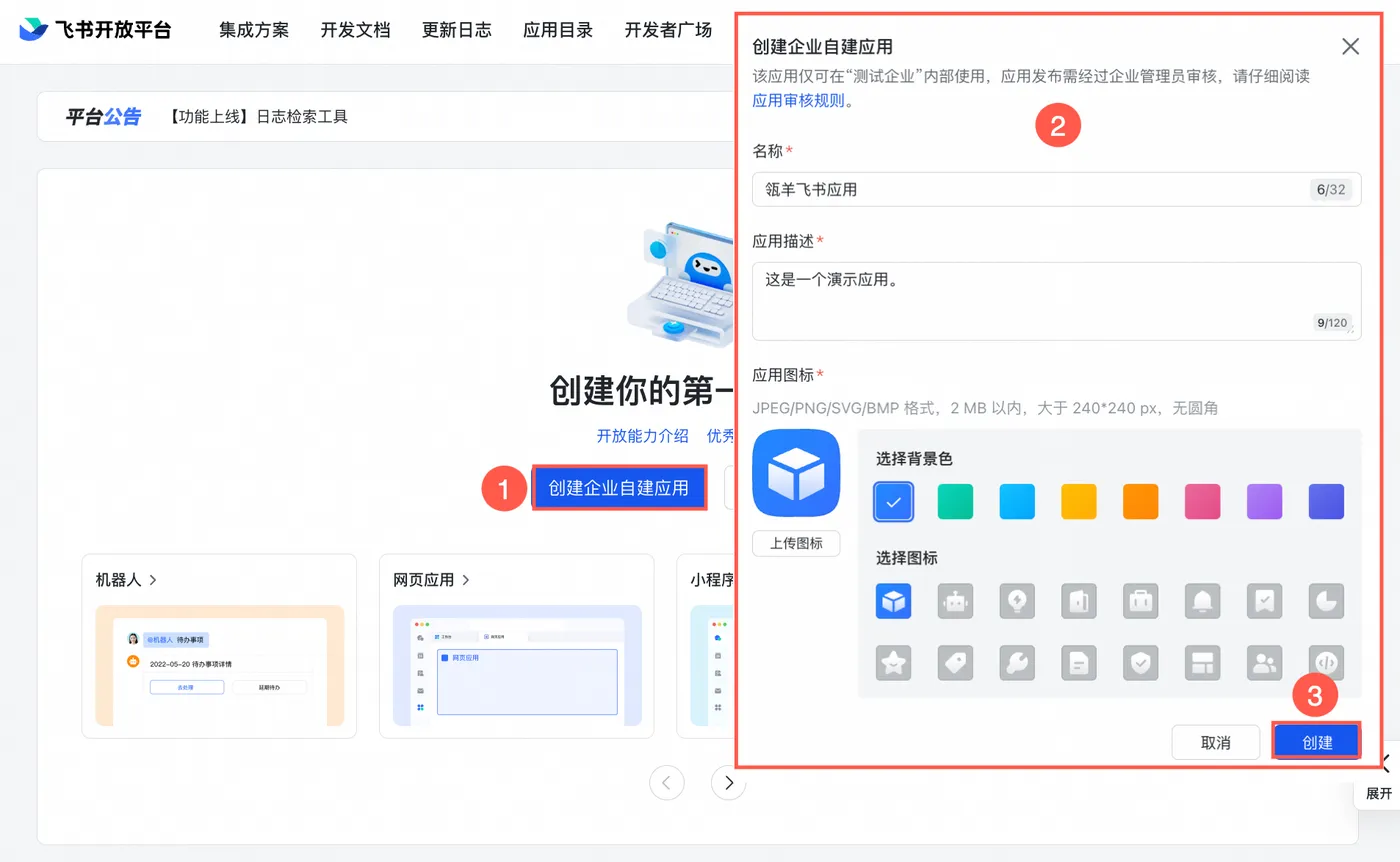Select the bell app icon
This screenshot has width=1400, height=862.
pos(1203,601)
